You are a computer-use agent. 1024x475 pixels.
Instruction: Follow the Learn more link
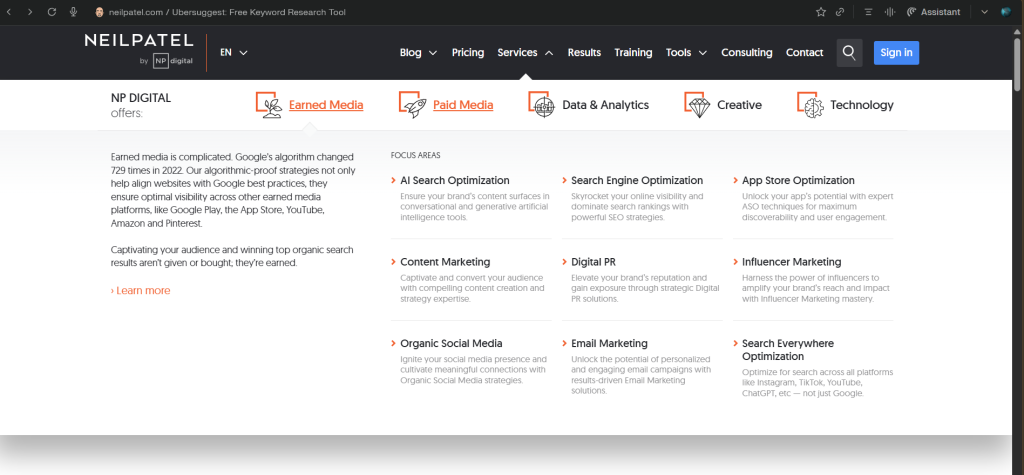140,291
